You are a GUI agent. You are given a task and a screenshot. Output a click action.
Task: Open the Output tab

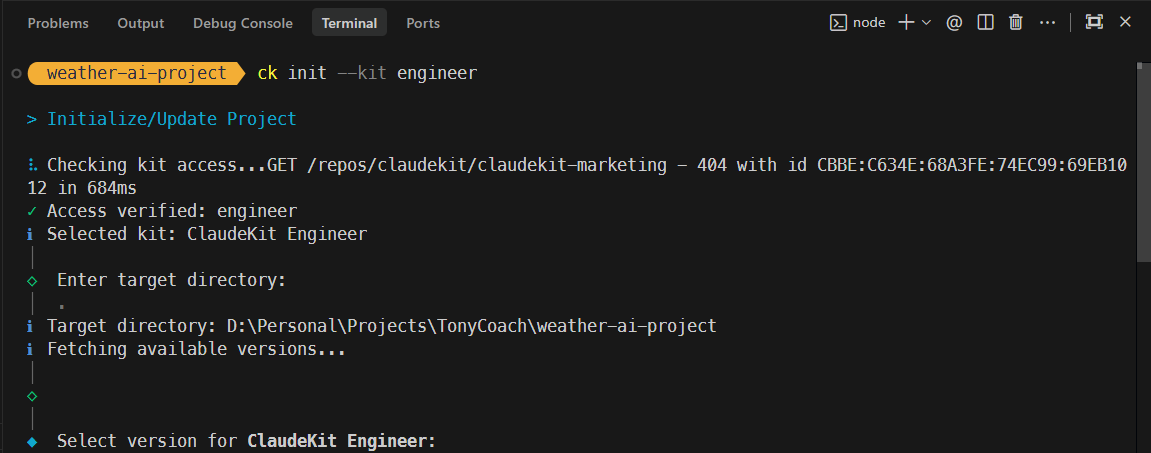point(141,23)
